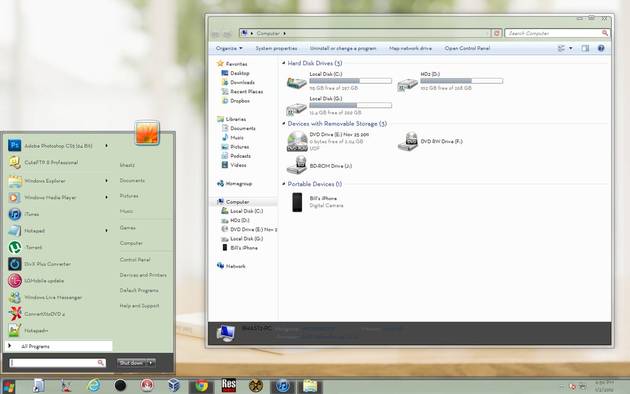Image resolution: width=630 pixels, height=394 pixels.
Task: Collapse the Portable Devices group
Action: pos(284,184)
